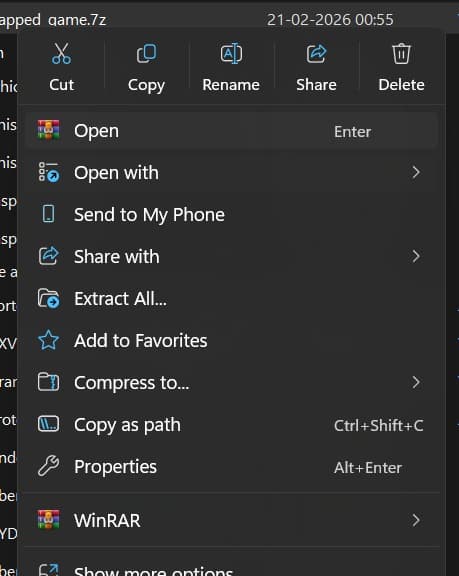Click the Delete trash can icon
The height and width of the screenshot is (576, 459).
point(401,54)
